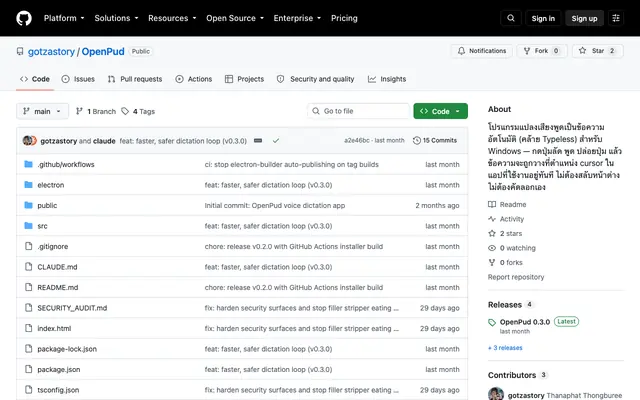Switch to the Pull requests tab
Viewport: 640px width, 400px height.
pos(135,79)
